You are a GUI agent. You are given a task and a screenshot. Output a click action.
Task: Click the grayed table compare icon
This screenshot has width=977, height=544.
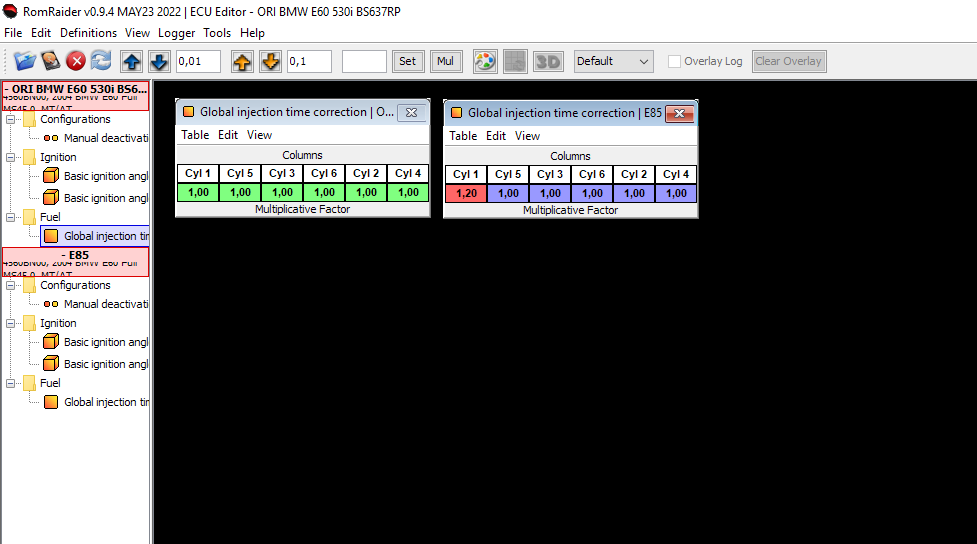click(515, 61)
